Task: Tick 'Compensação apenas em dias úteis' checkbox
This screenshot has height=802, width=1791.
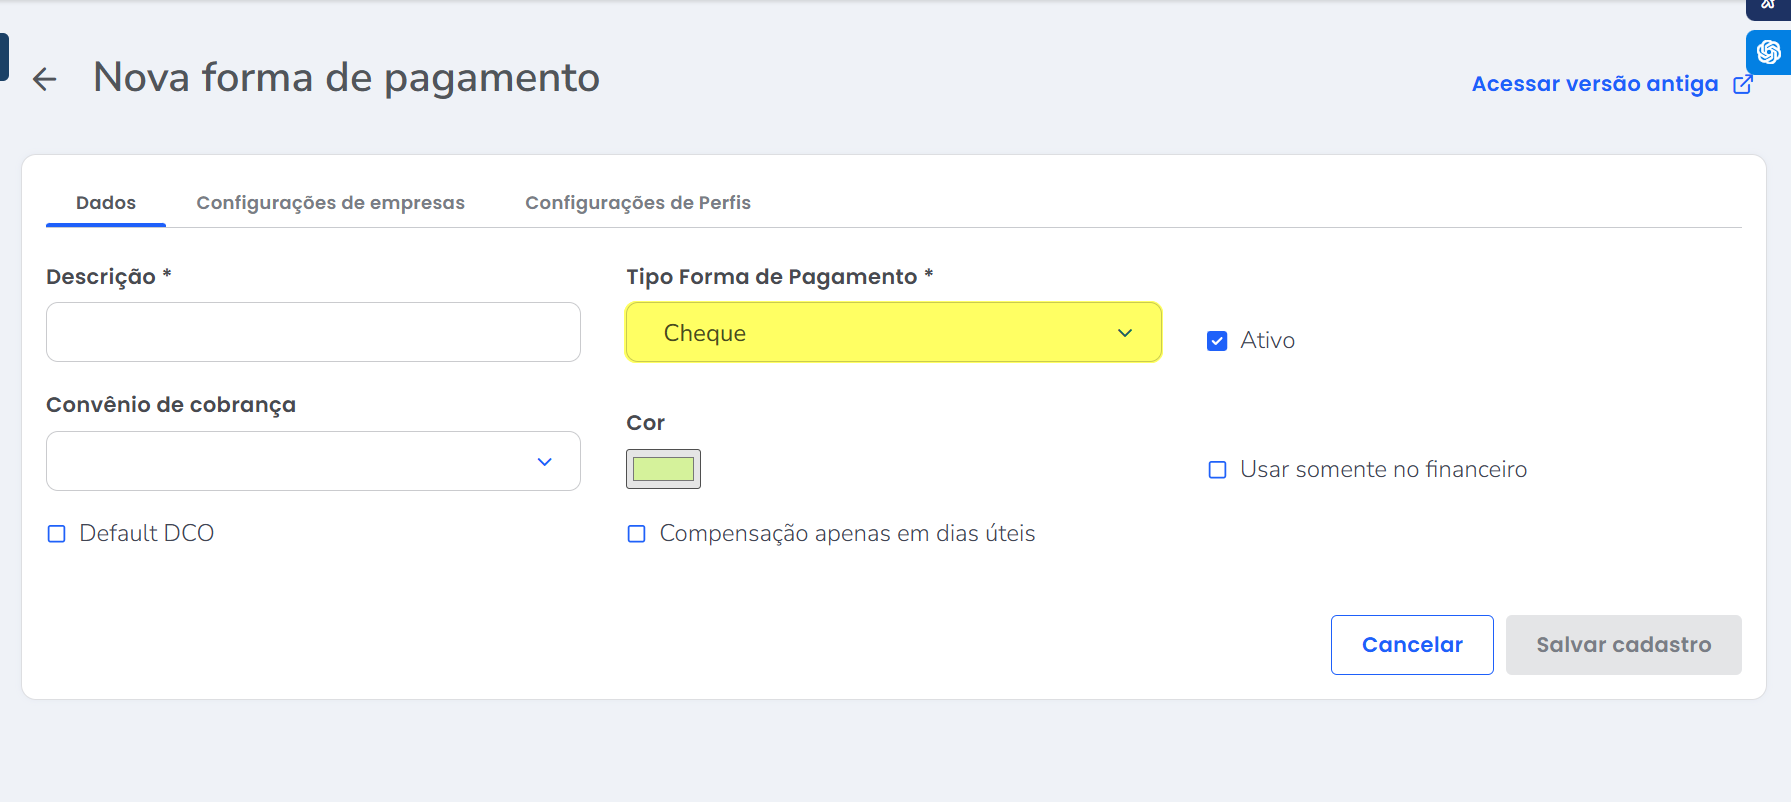Action: [x=636, y=534]
